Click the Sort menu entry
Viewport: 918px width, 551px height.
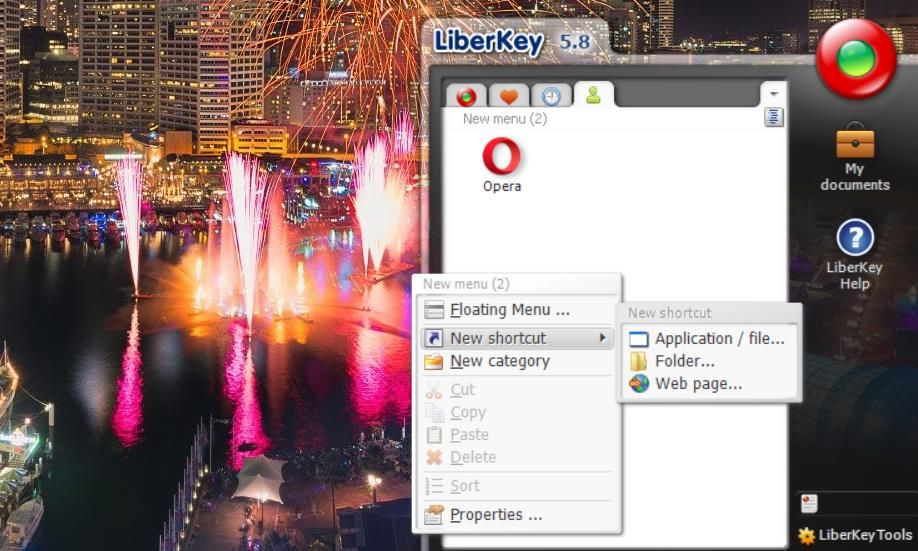tap(517, 485)
